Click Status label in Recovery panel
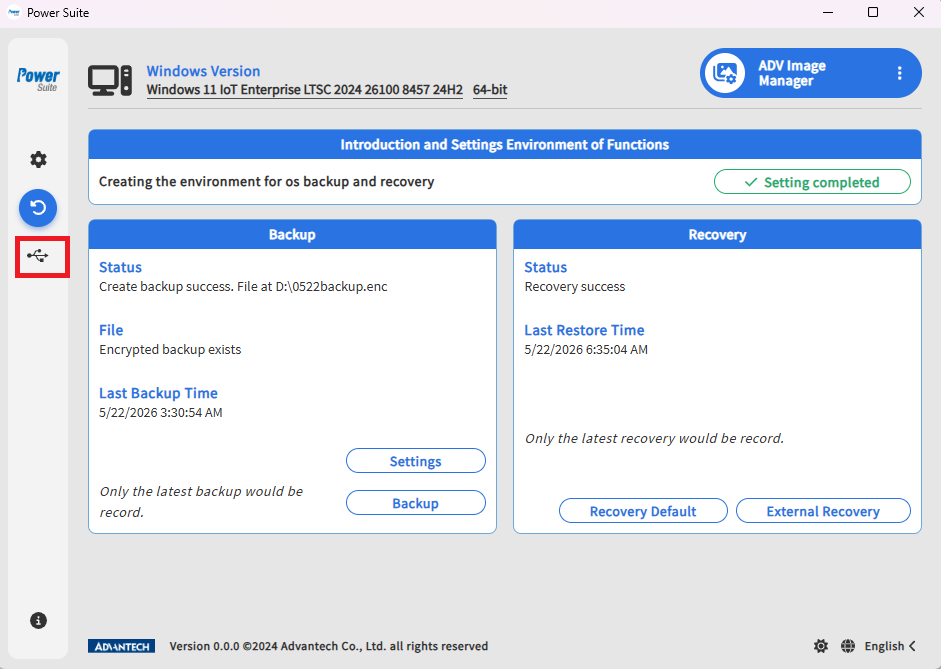 546,267
